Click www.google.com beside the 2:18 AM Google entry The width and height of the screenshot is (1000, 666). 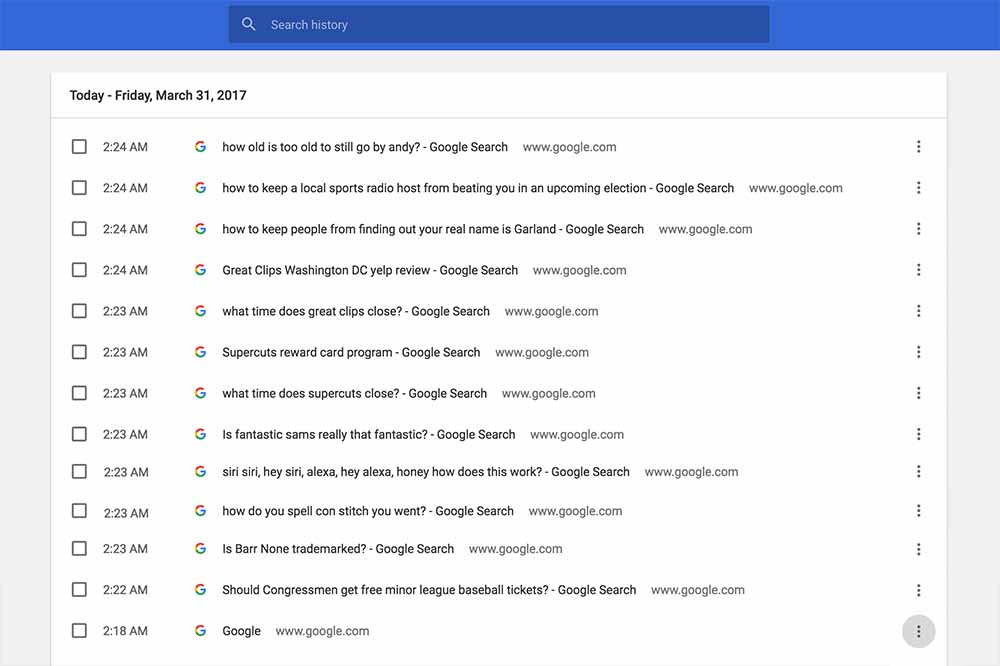point(322,631)
